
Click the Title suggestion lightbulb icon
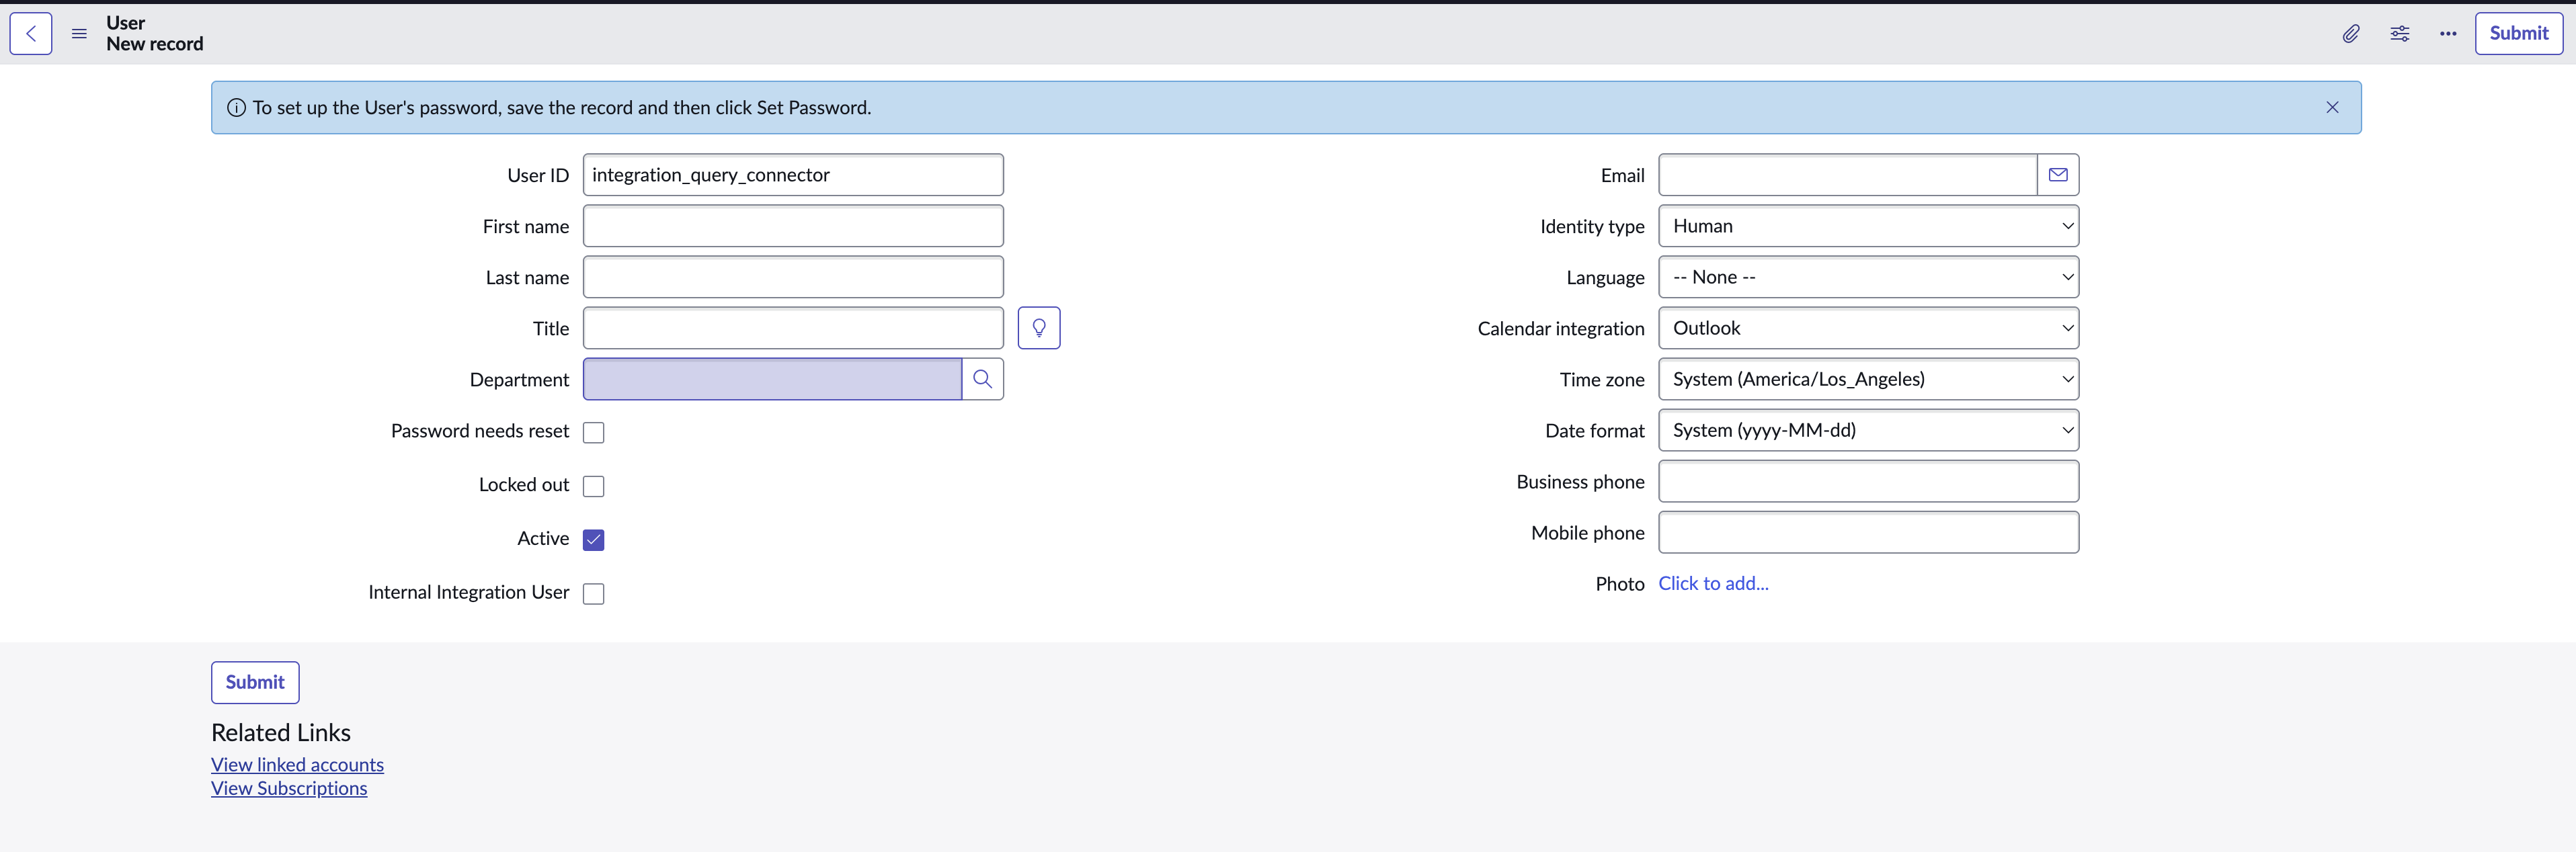(x=1039, y=328)
